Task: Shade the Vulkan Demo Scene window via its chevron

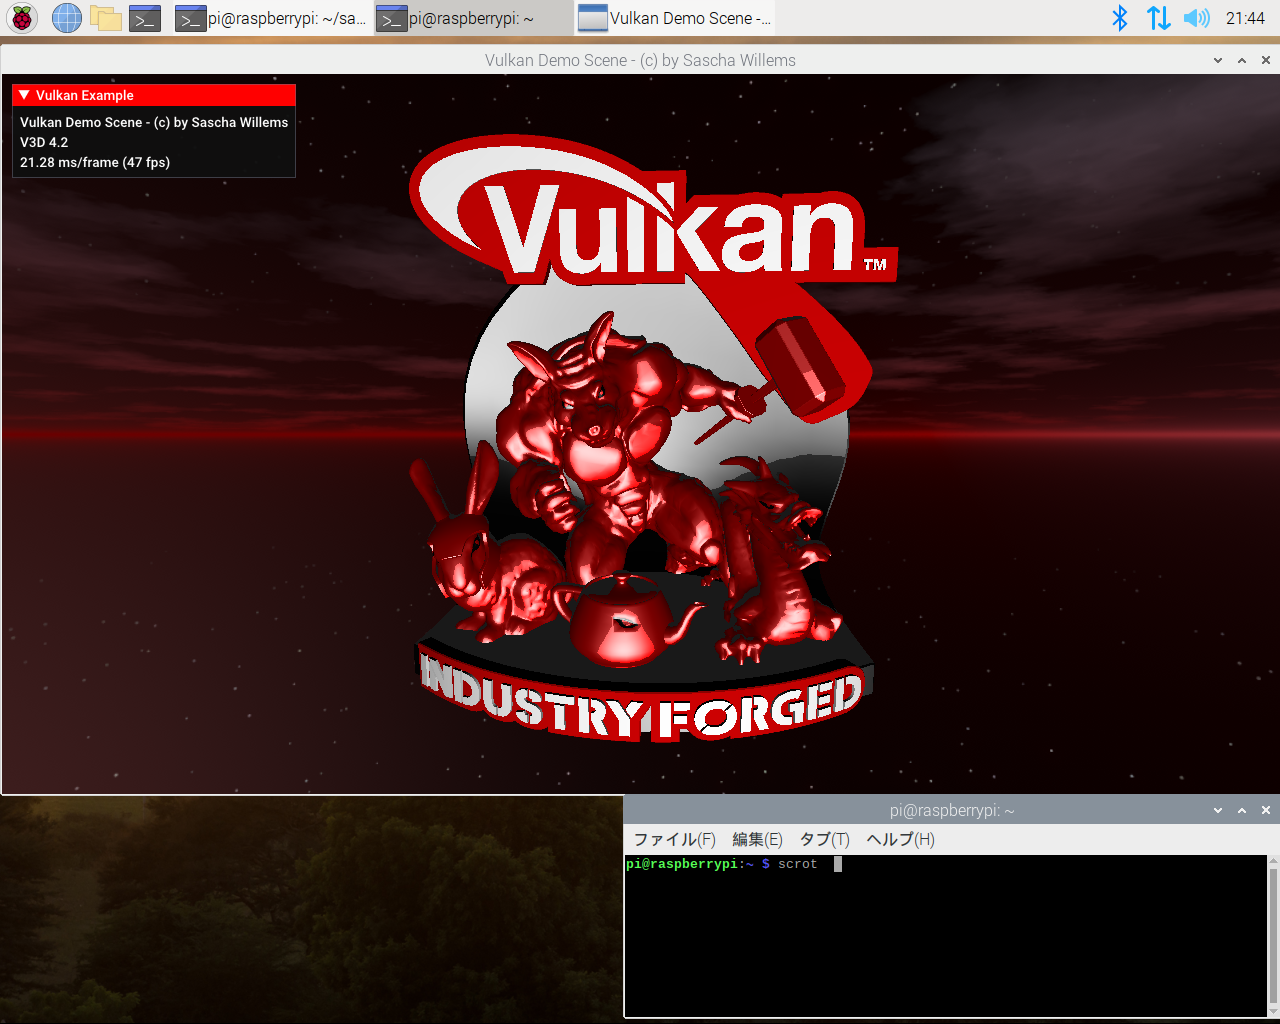Action: 1217,60
